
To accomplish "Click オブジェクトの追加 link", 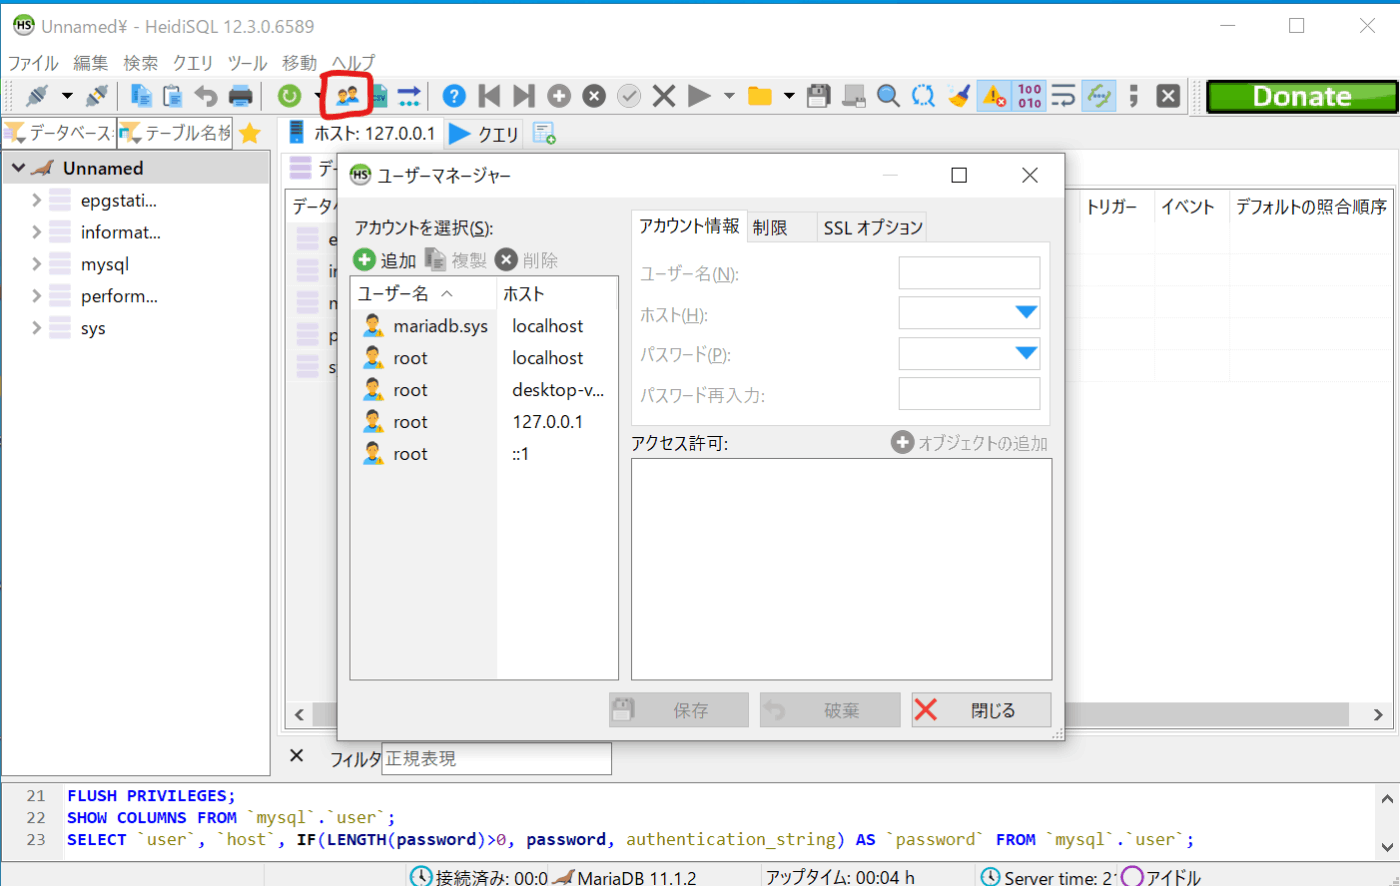I will pyautogui.click(x=970, y=443).
